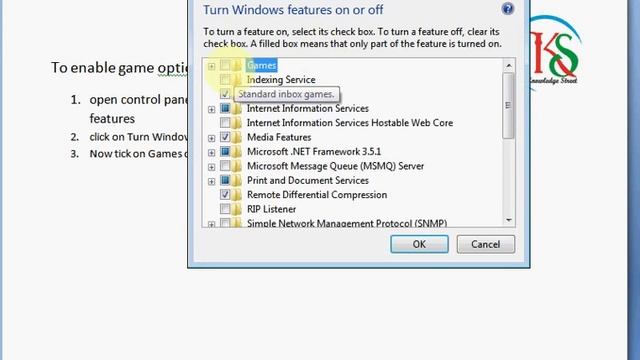Cancel the Windows Features dialog

pyautogui.click(x=486, y=244)
